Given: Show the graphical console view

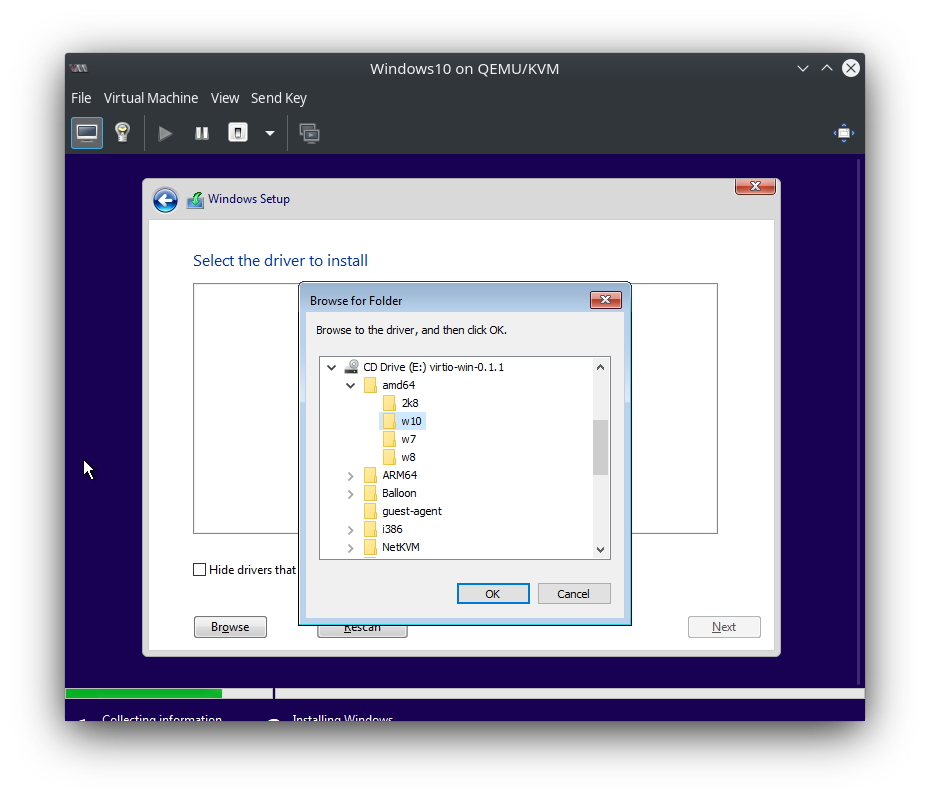Looking at the screenshot, I should tap(87, 133).
